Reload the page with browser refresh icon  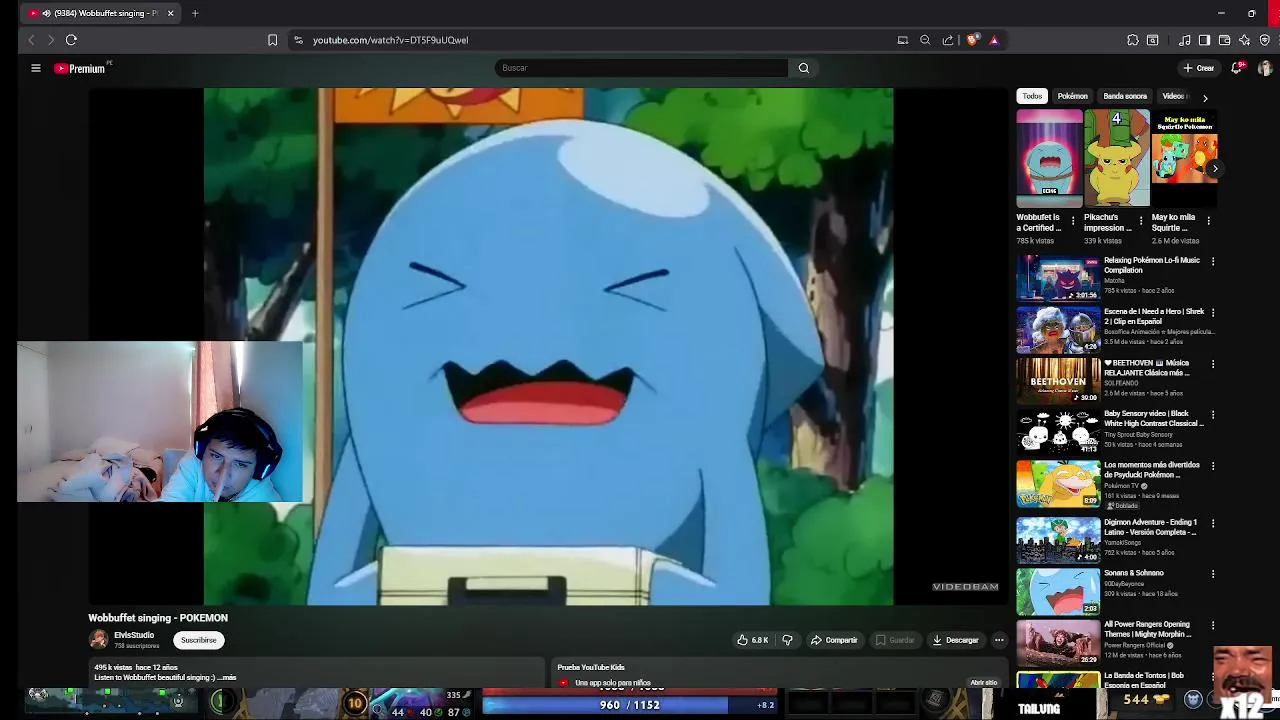click(71, 40)
